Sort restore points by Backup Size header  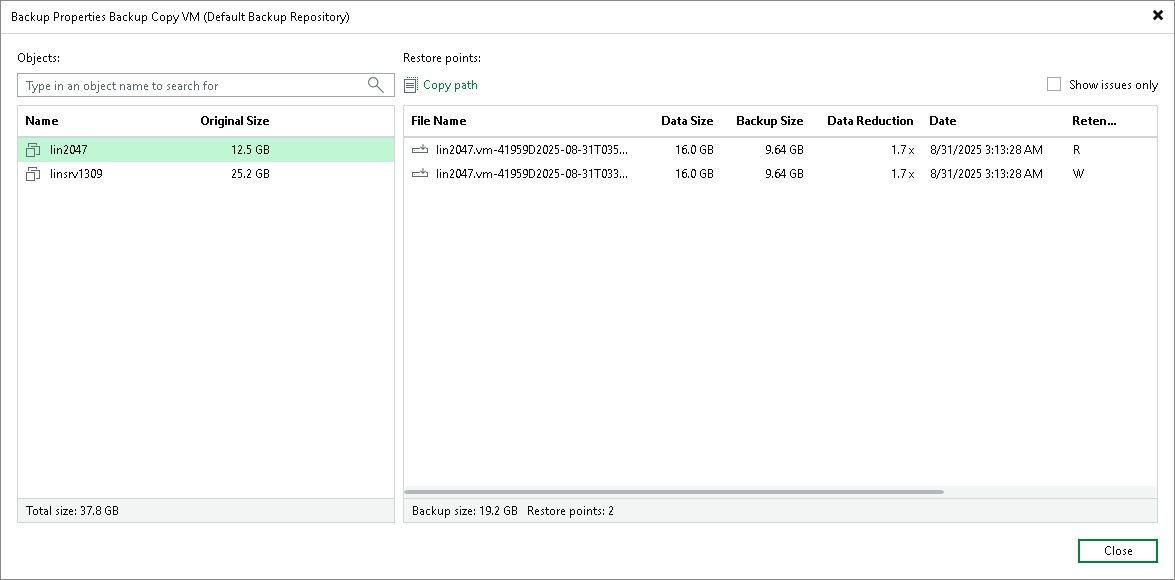coord(770,121)
